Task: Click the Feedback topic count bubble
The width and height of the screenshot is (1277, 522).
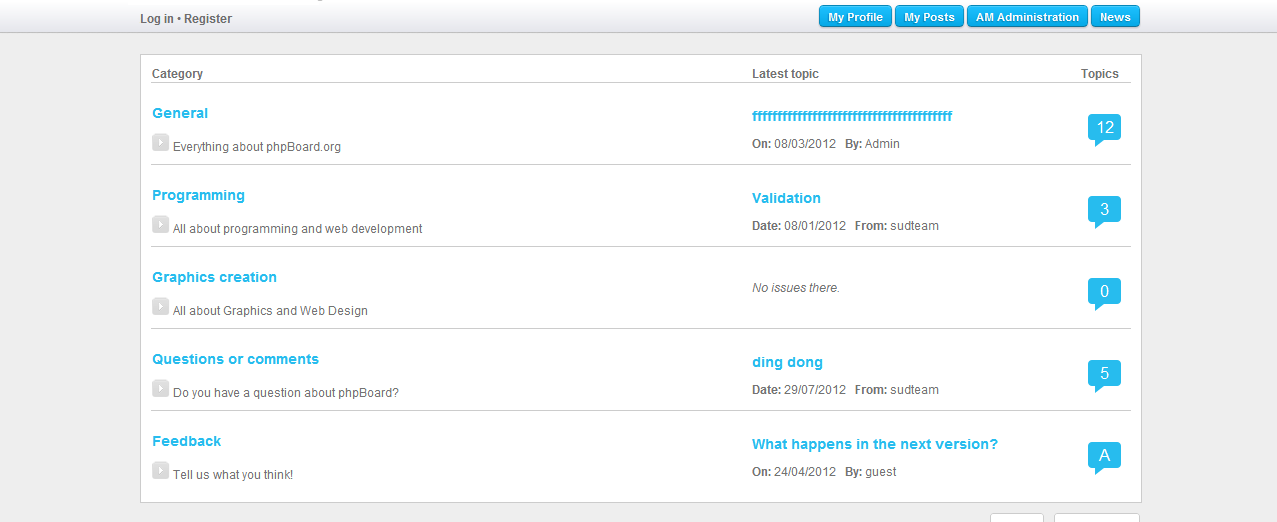Action: click(x=1104, y=456)
